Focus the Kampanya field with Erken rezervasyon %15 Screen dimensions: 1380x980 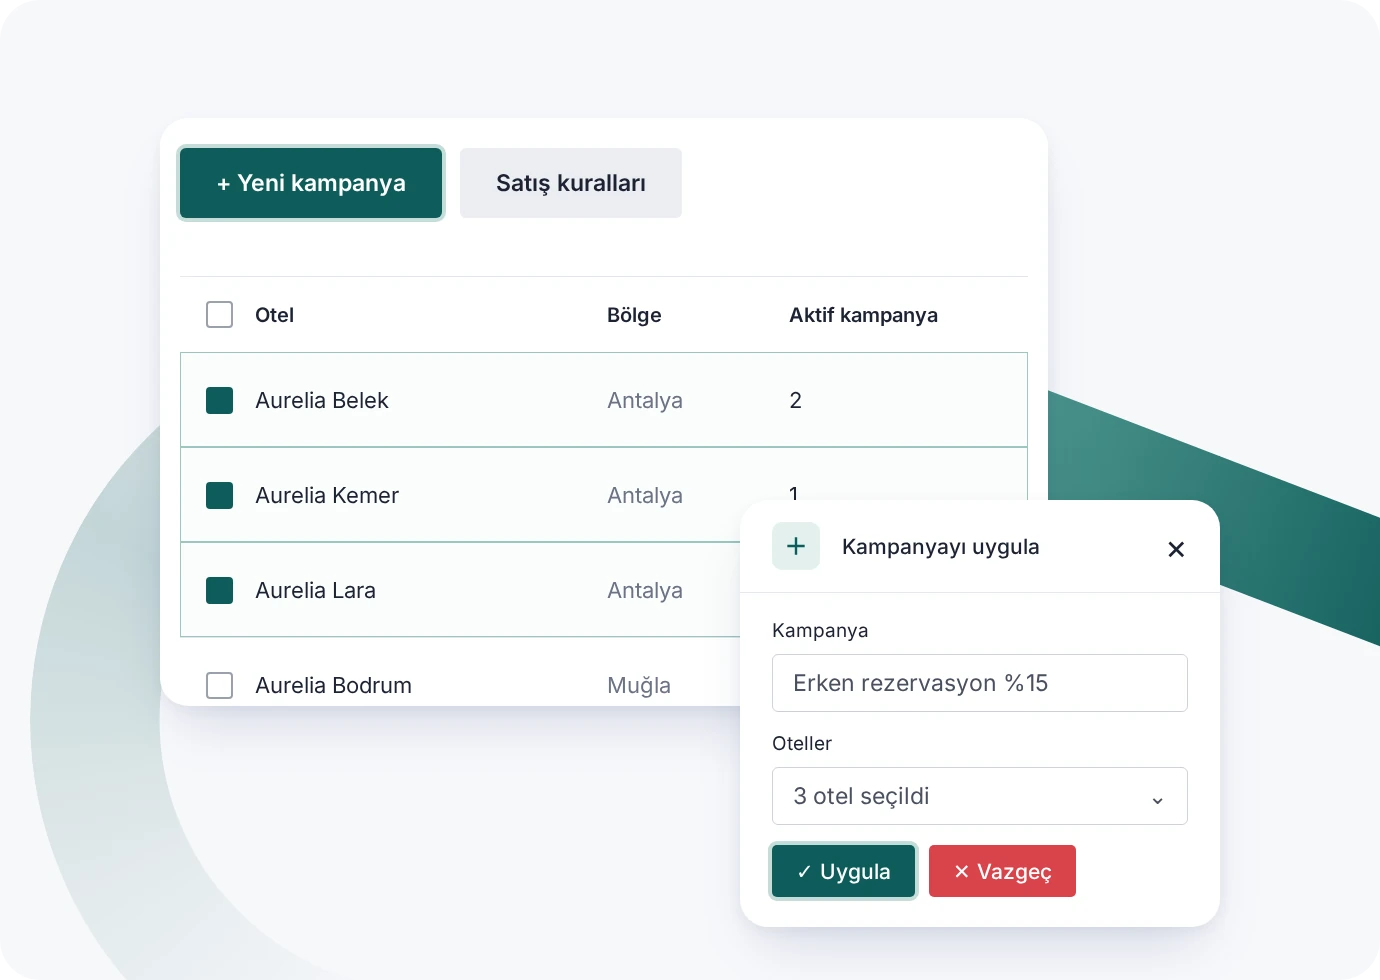point(980,683)
